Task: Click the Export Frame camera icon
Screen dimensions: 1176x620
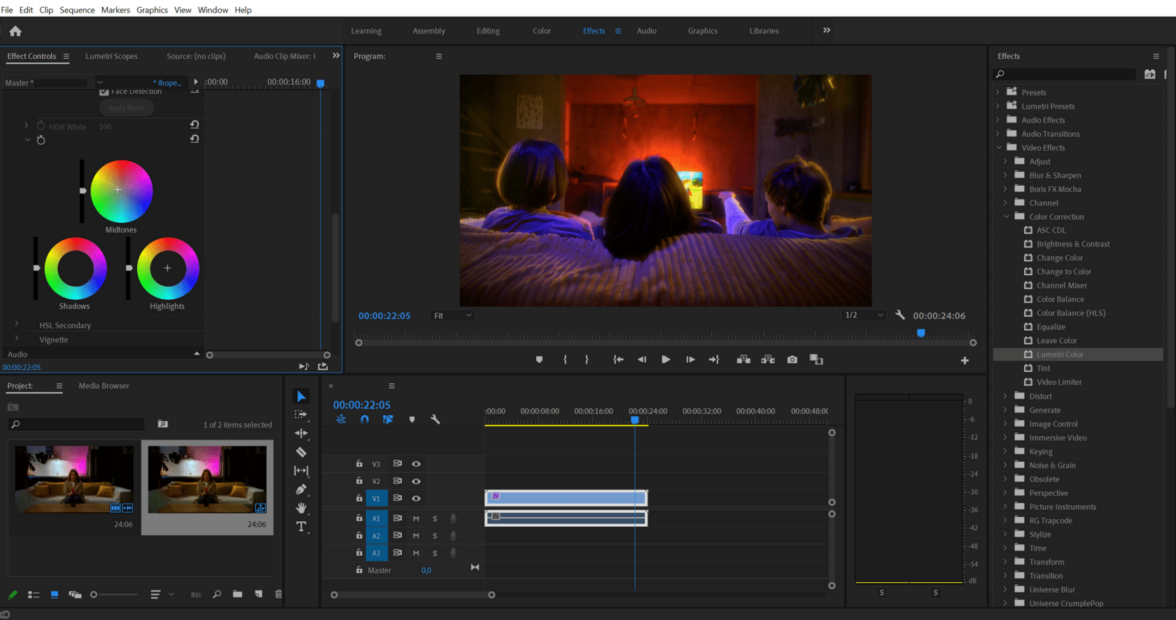Action: pos(792,360)
